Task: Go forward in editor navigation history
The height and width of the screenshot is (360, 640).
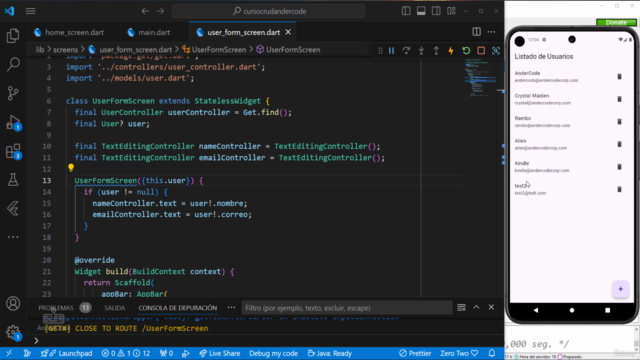Action: pos(160,11)
